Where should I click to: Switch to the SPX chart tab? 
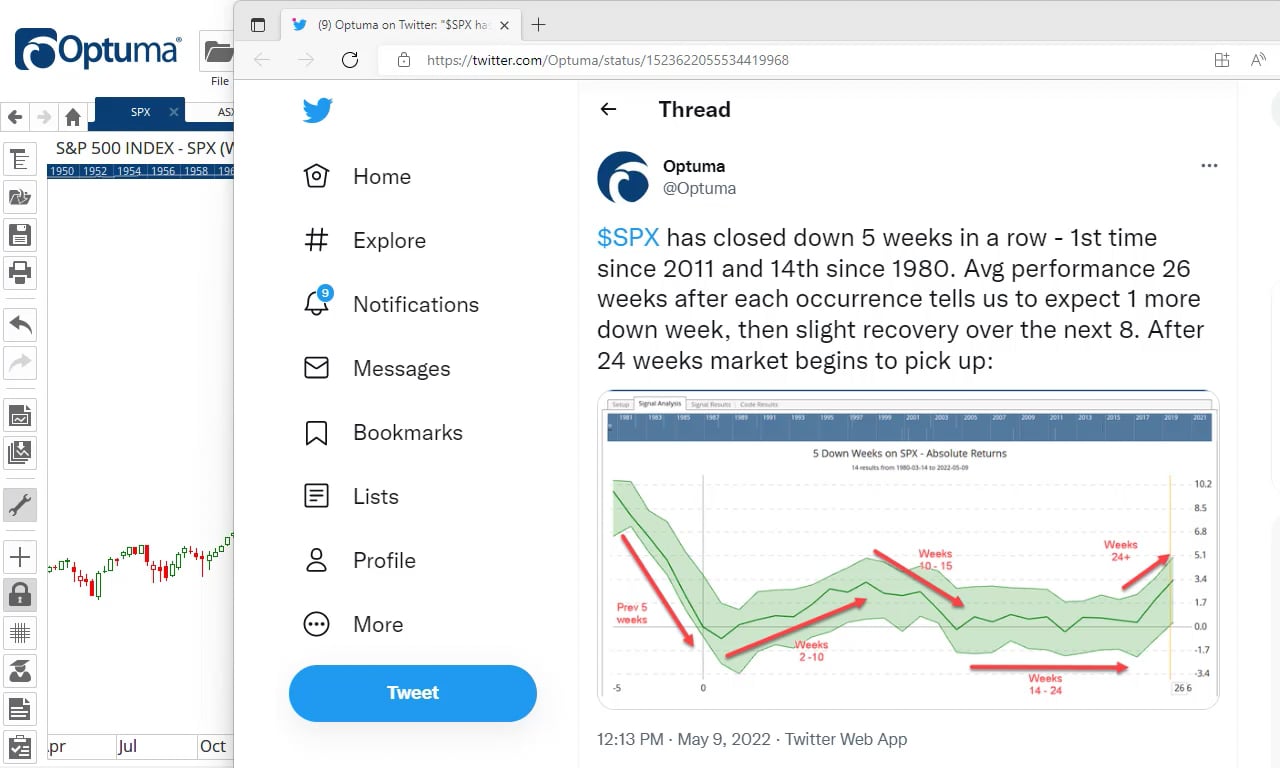tap(141, 112)
